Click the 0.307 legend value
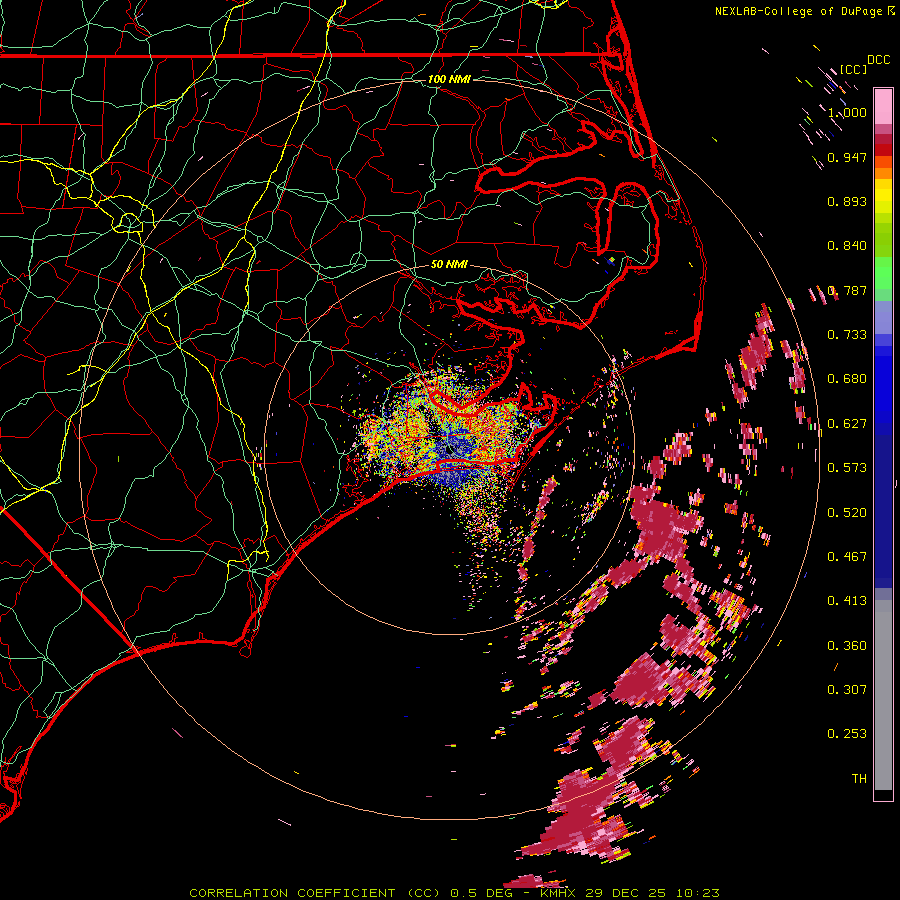This screenshot has width=900, height=900. pyautogui.click(x=847, y=690)
